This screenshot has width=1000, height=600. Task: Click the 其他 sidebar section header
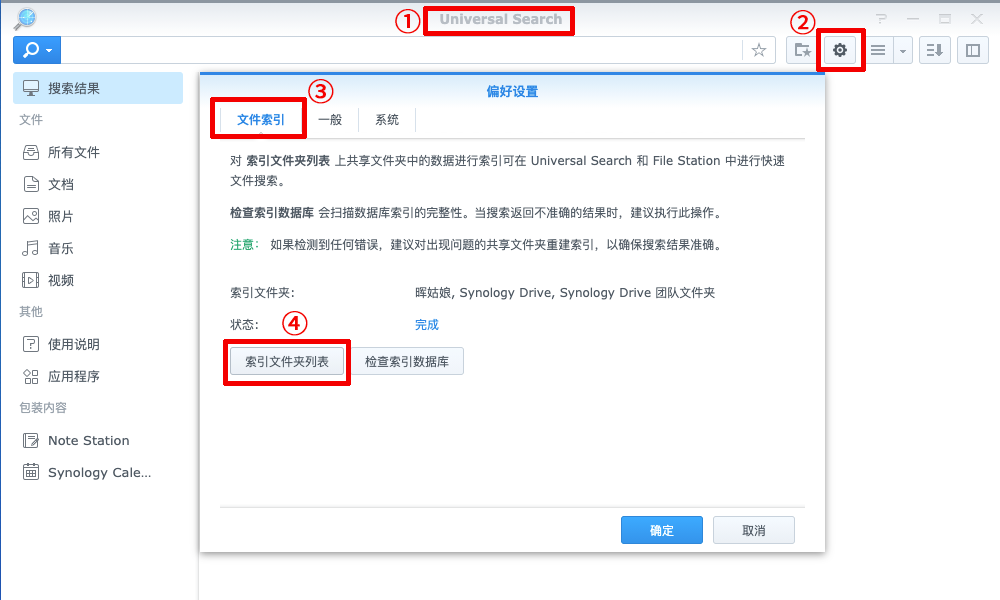tap(31, 311)
